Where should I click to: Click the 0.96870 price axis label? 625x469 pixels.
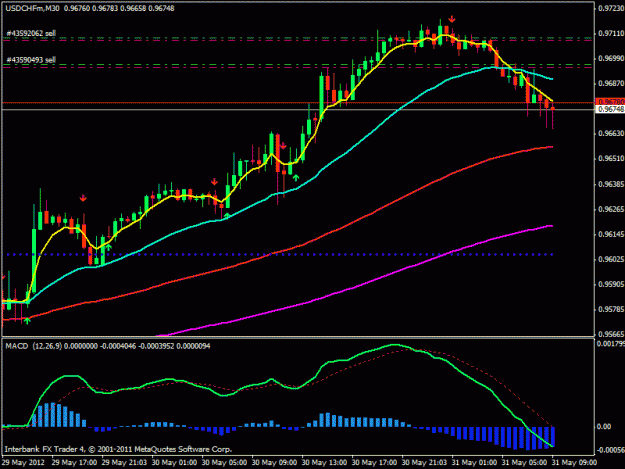tap(611, 83)
